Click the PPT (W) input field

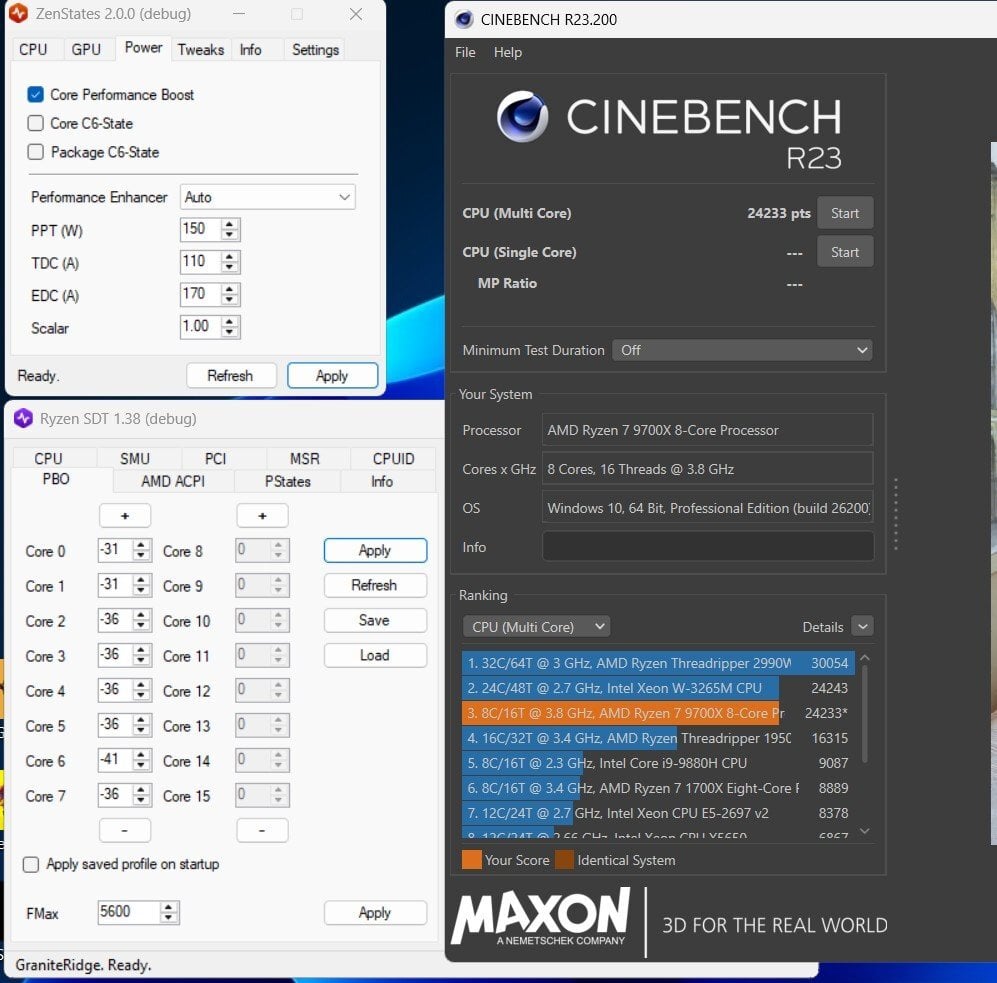pyautogui.click(x=201, y=230)
